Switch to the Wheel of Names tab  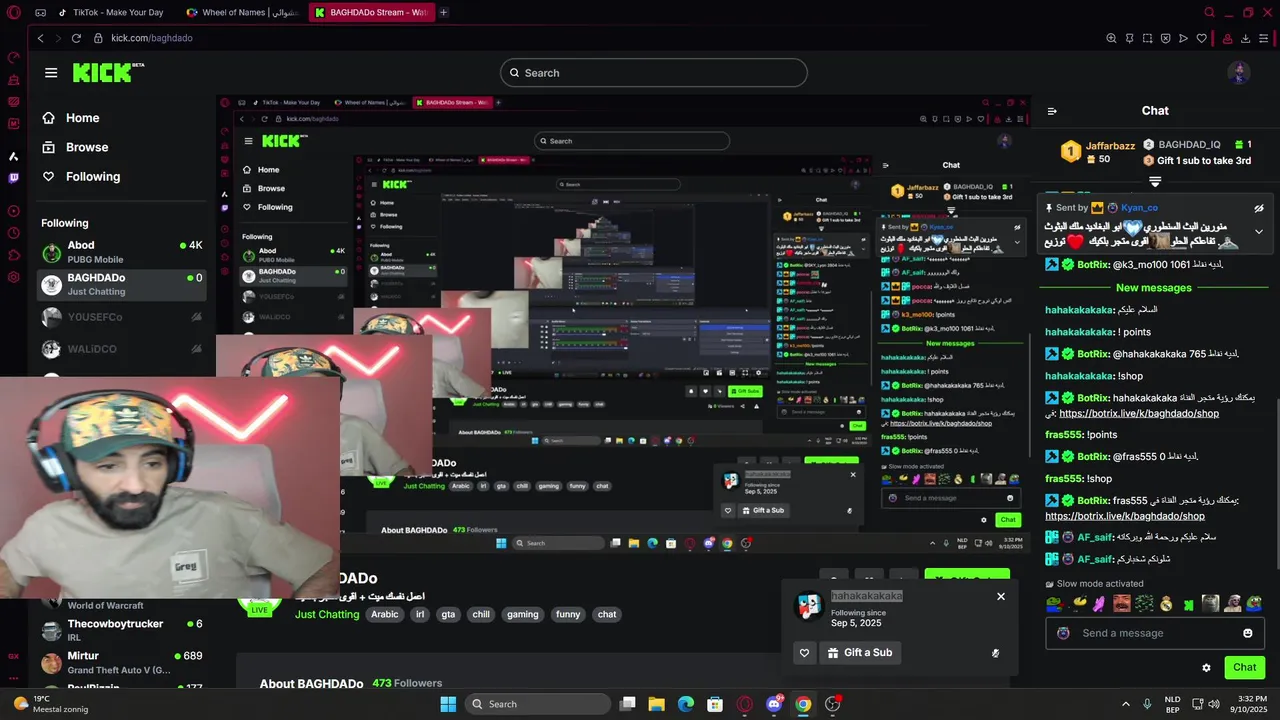pyautogui.click(x=243, y=13)
